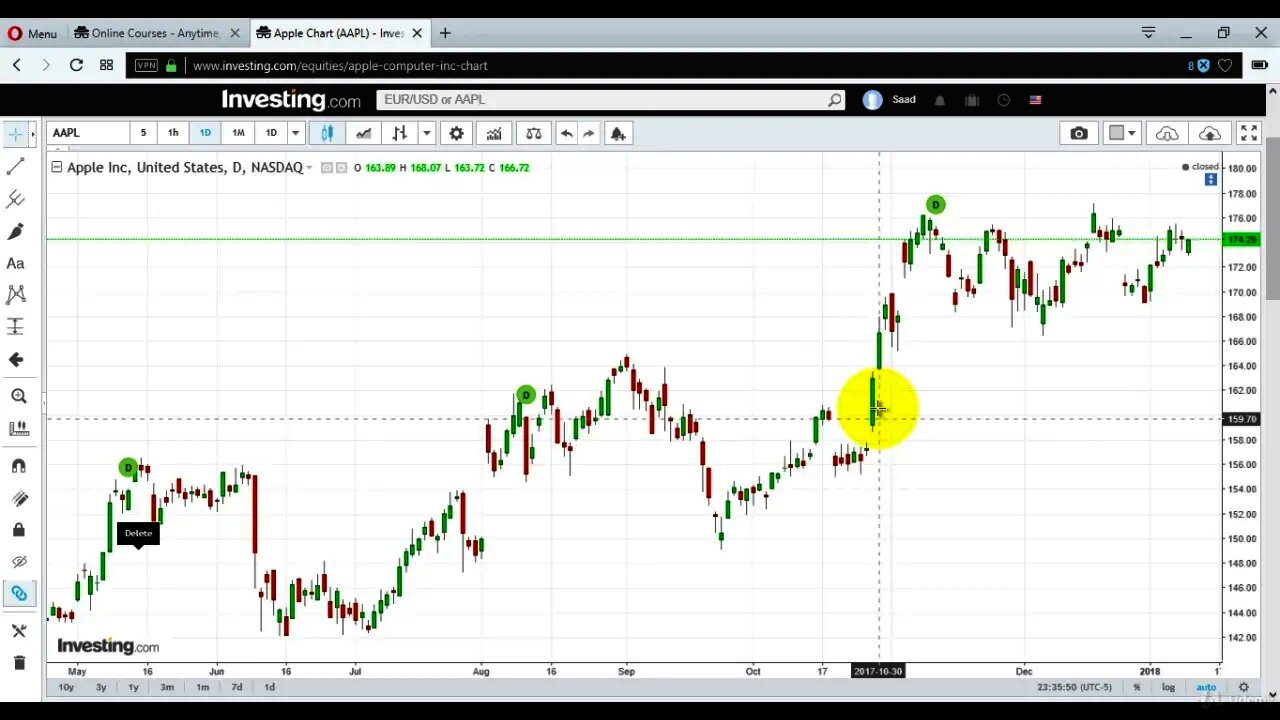
Task: Click the AAPL symbol input field
Action: pos(88,133)
